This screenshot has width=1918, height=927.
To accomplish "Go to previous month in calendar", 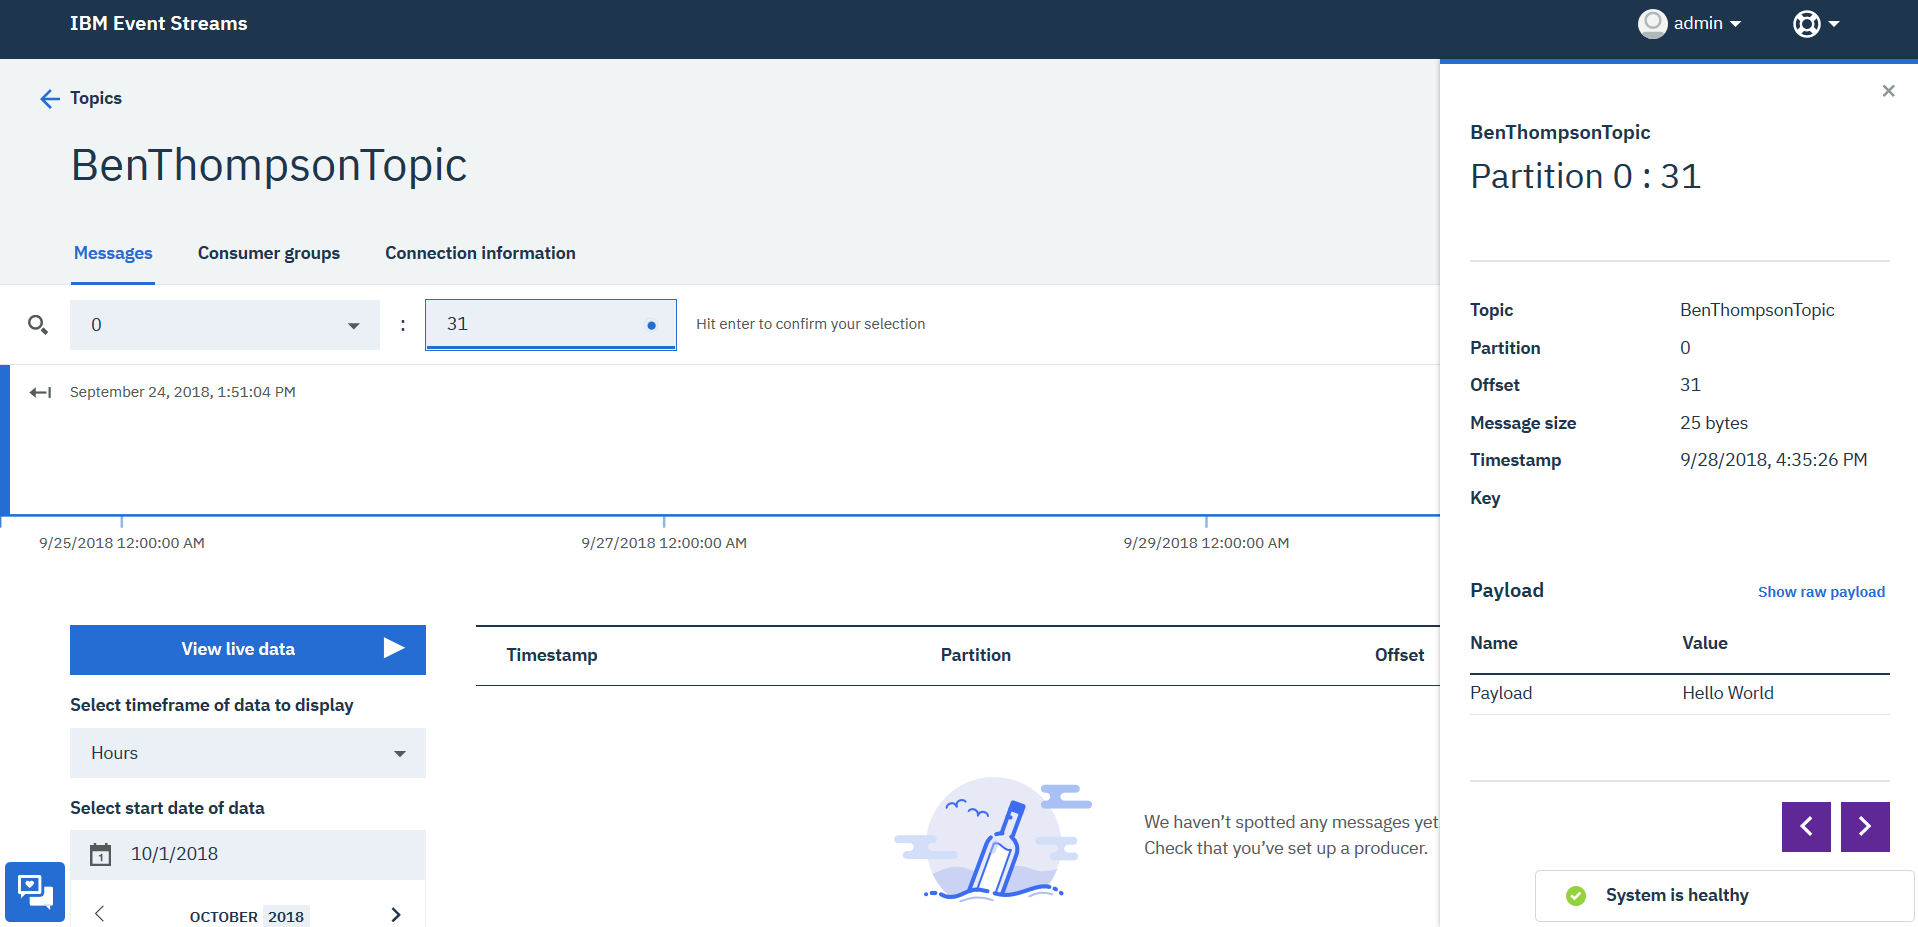I will [100, 914].
